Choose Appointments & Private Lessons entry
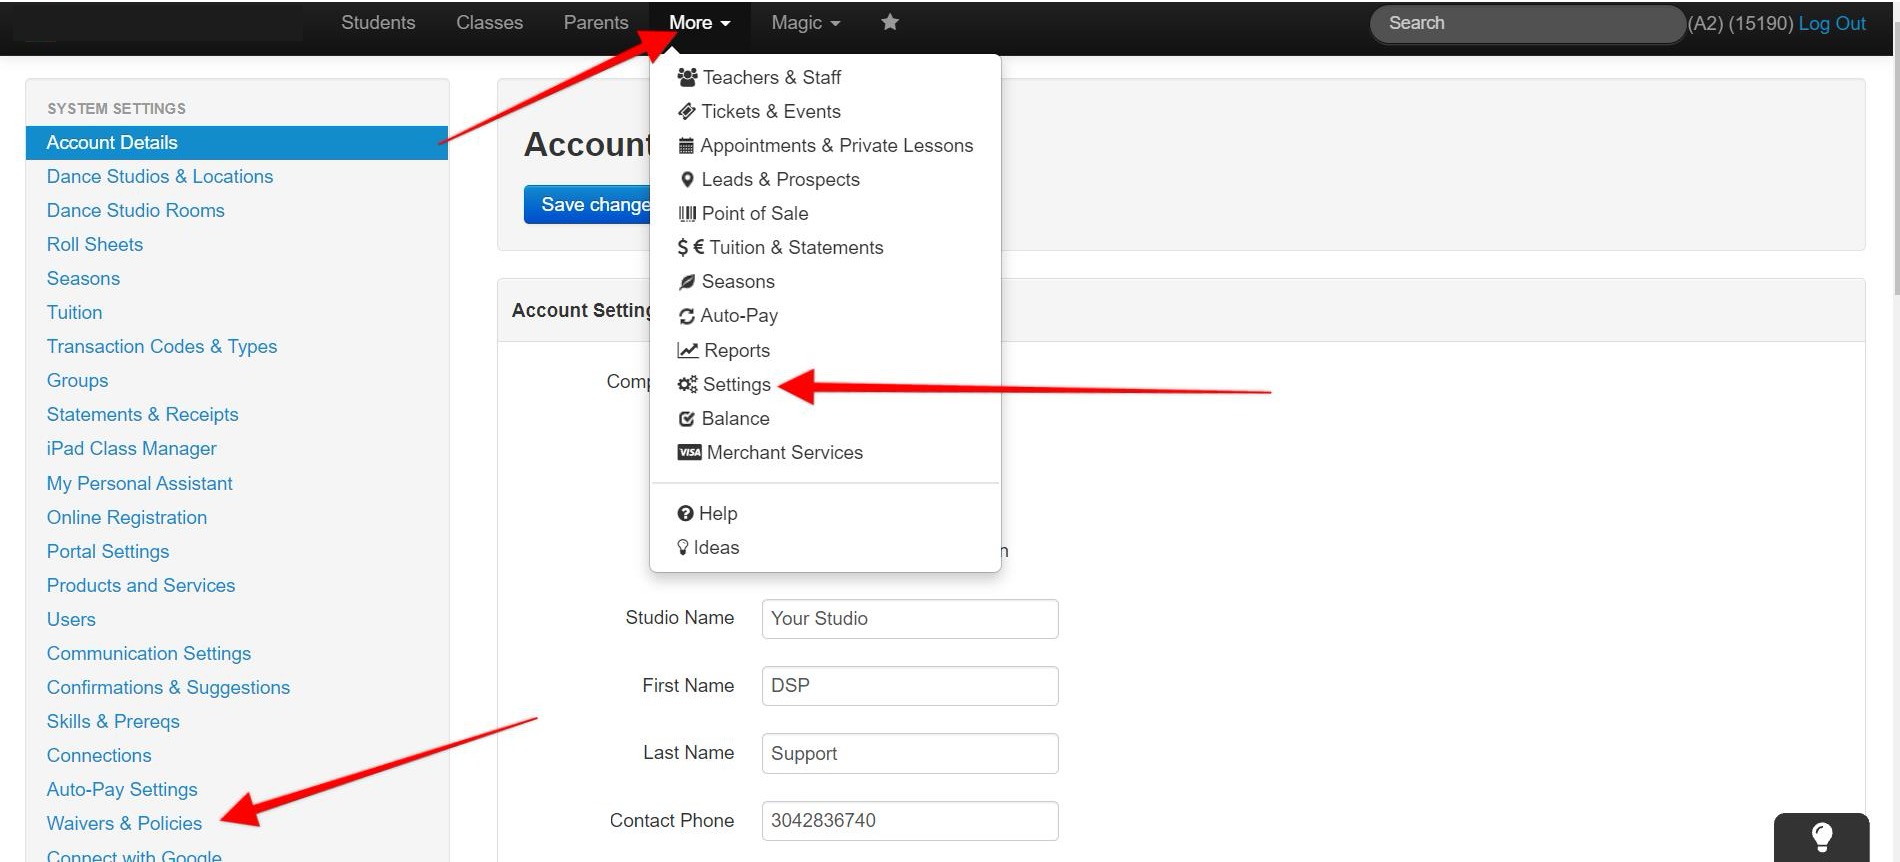Screen dimensions: 1900x862 coord(836,145)
